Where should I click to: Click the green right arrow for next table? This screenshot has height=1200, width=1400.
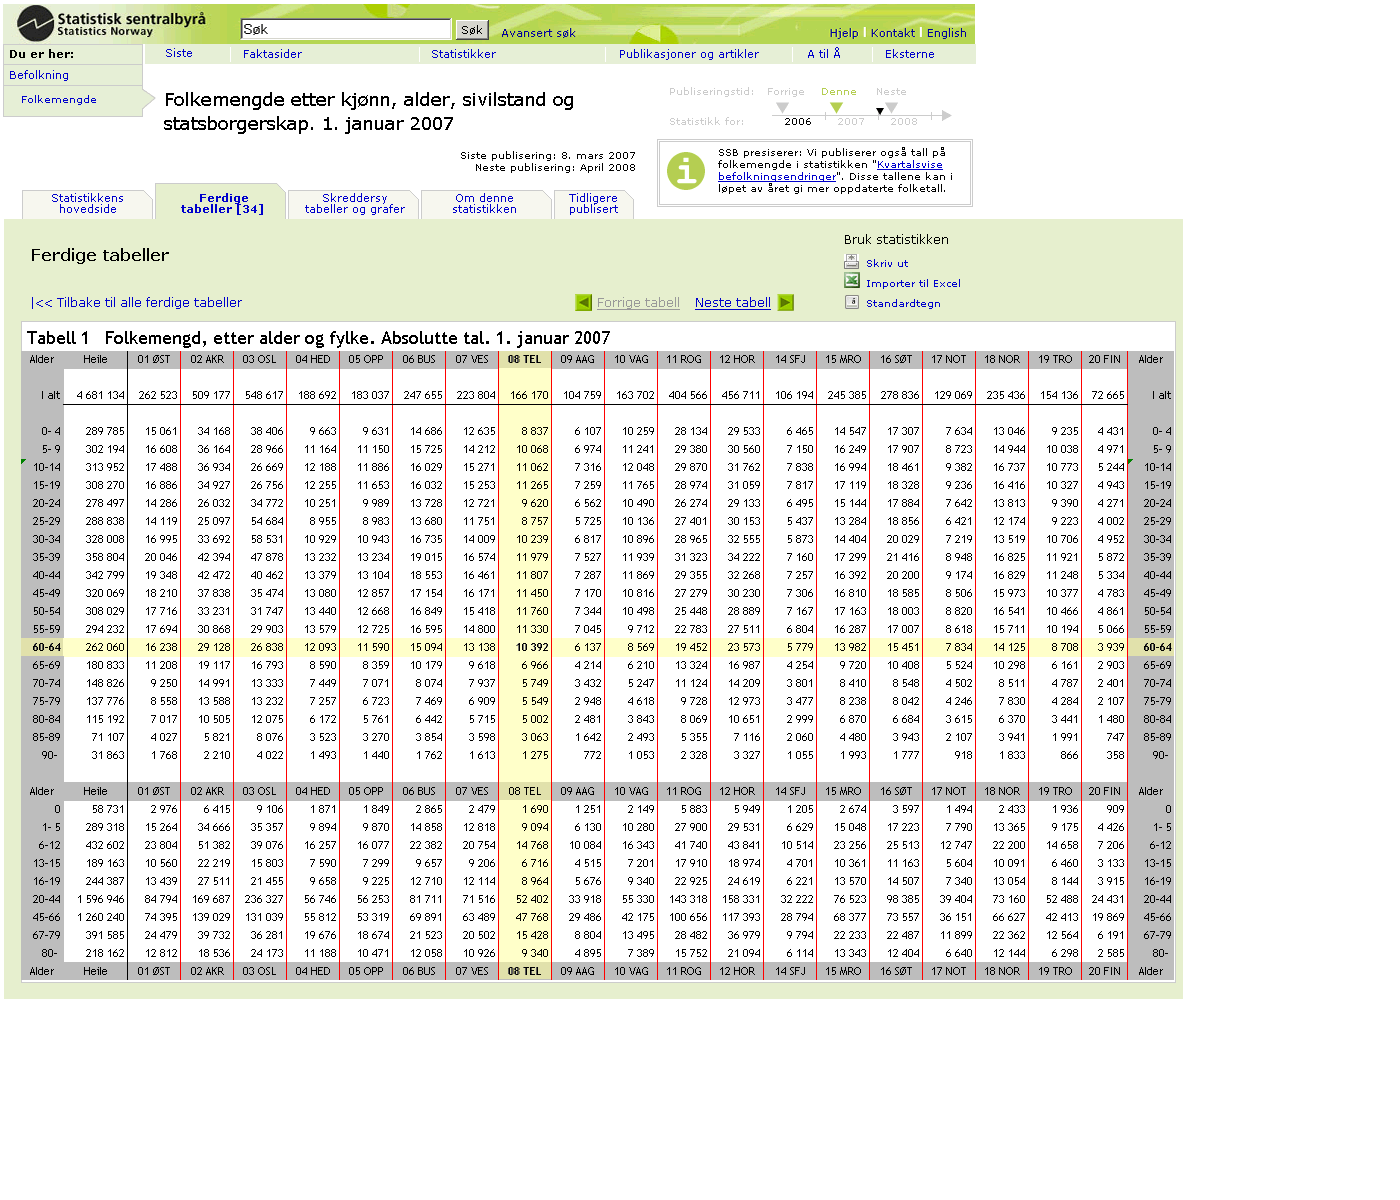click(x=786, y=303)
